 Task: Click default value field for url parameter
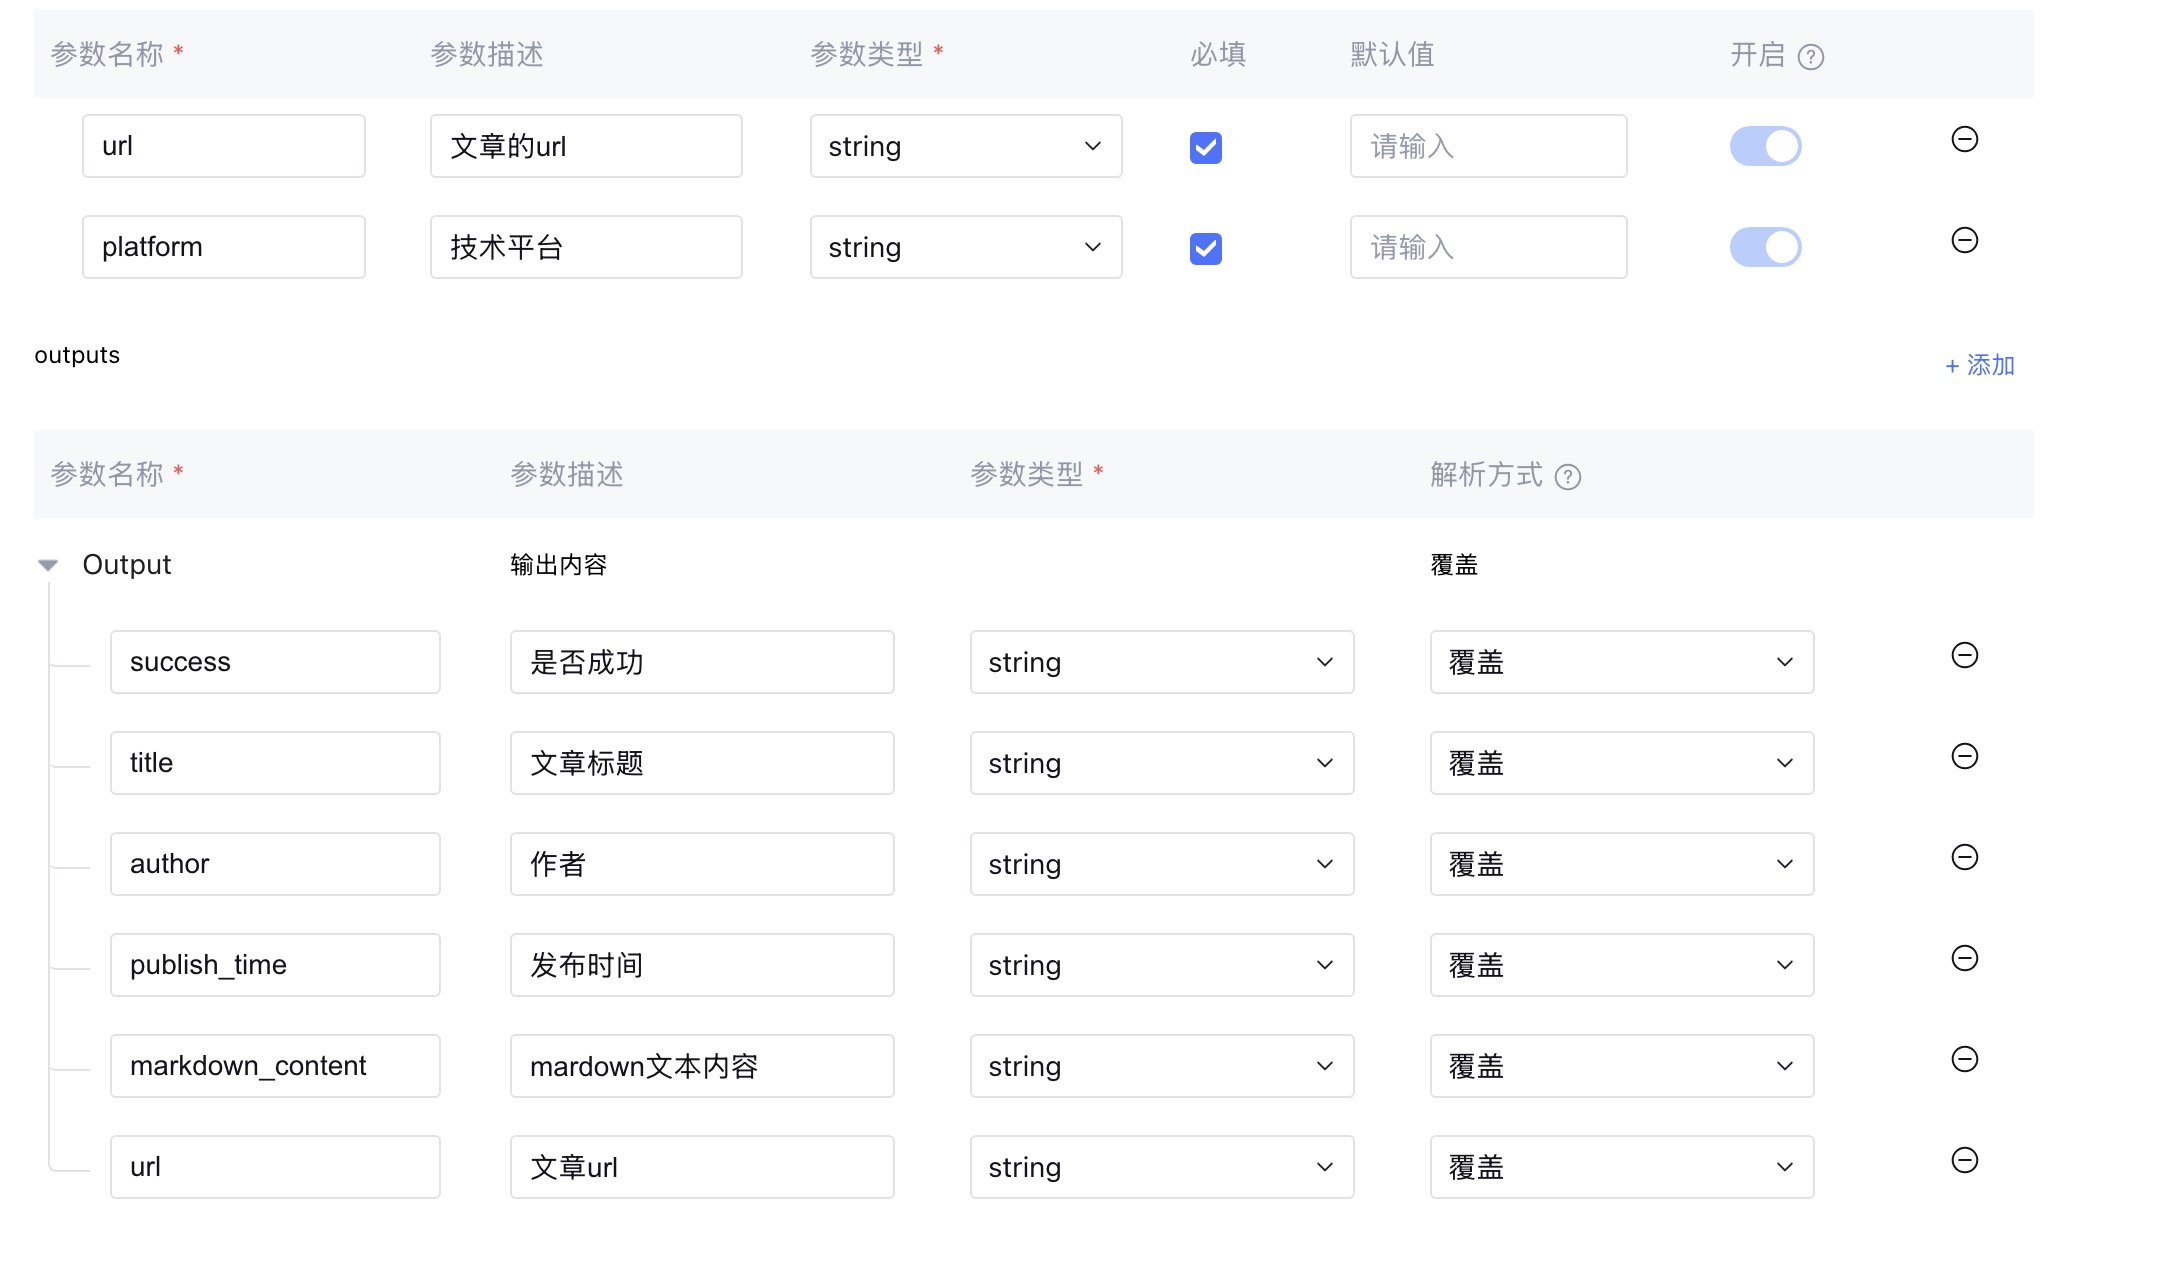click(x=1487, y=146)
